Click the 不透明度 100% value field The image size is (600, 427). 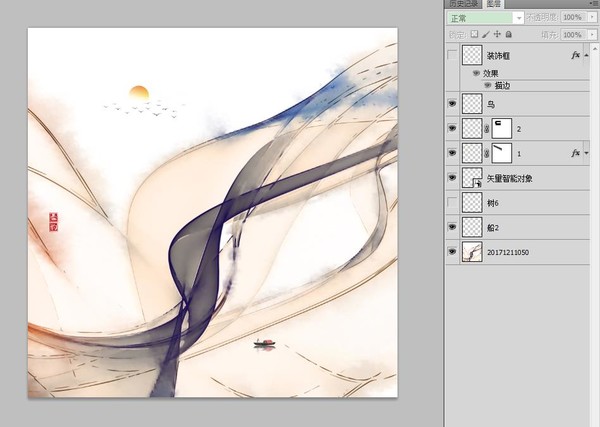point(573,17)
